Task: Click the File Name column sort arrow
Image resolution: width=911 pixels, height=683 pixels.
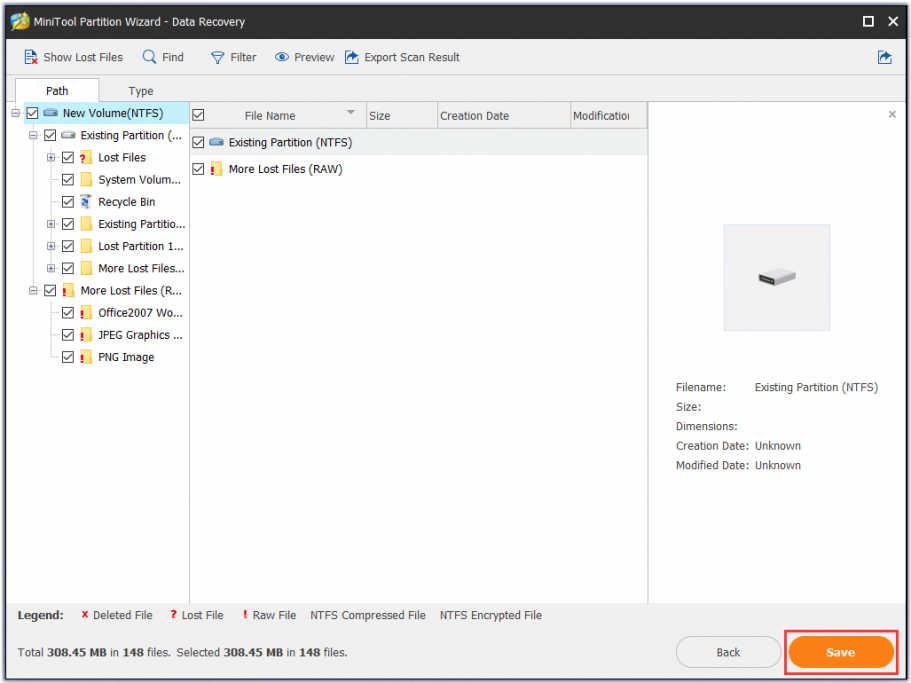Action: tap(350, 112)
